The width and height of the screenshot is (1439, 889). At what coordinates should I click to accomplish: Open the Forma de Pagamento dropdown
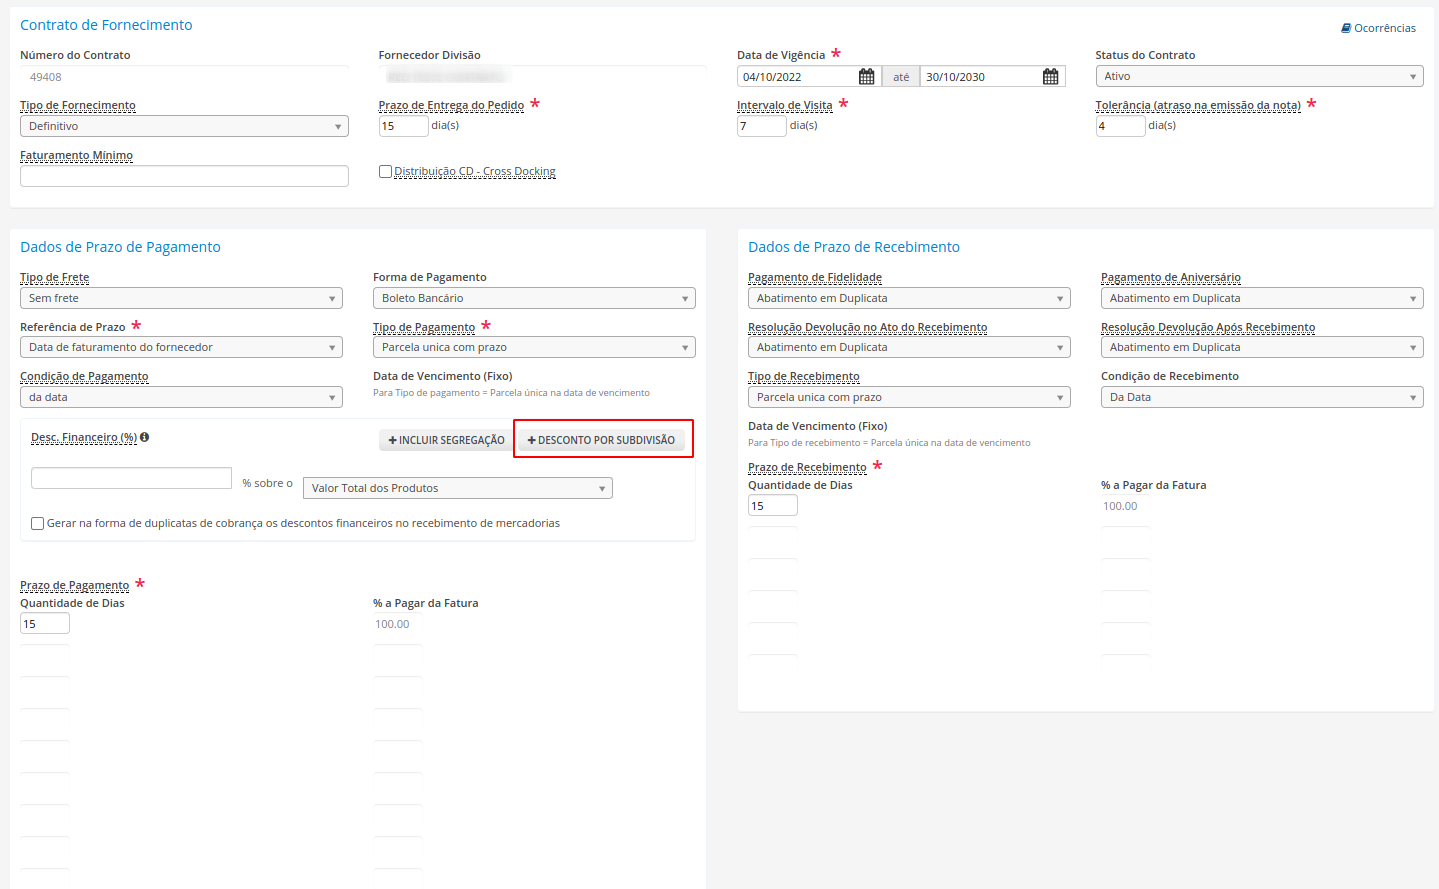pyautogui.click(x=534, y=298)
